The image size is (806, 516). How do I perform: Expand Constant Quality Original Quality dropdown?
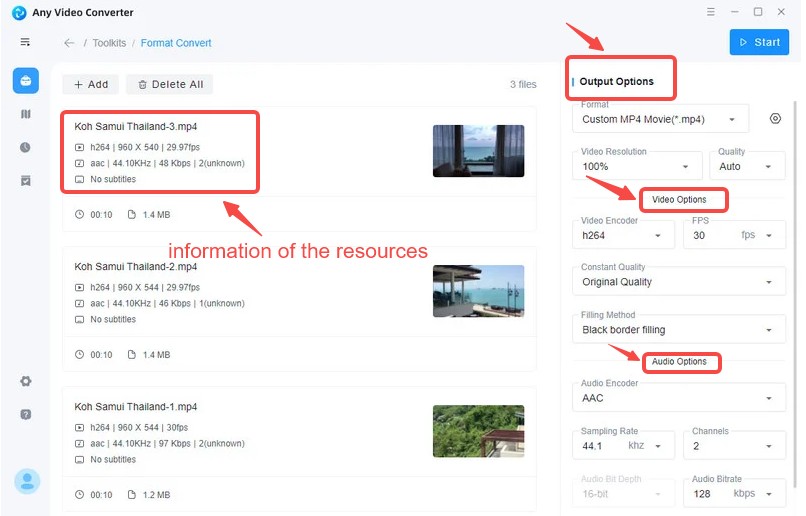tap(679, 281)
